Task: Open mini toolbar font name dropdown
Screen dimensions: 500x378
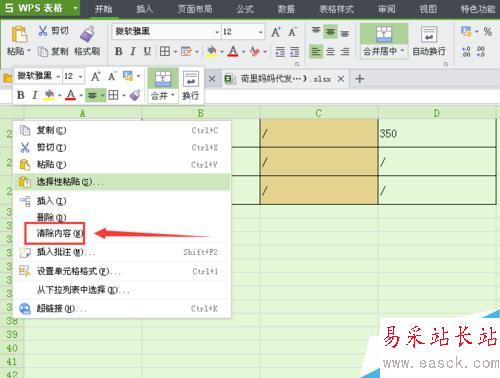Action: 58,77
